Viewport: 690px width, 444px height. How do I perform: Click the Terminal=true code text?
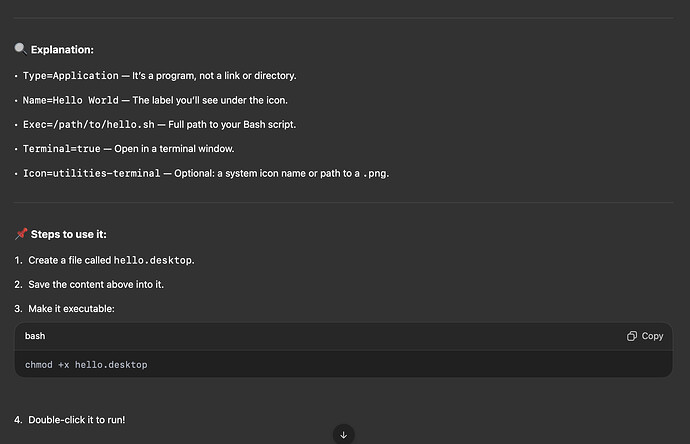click(62, 149)
